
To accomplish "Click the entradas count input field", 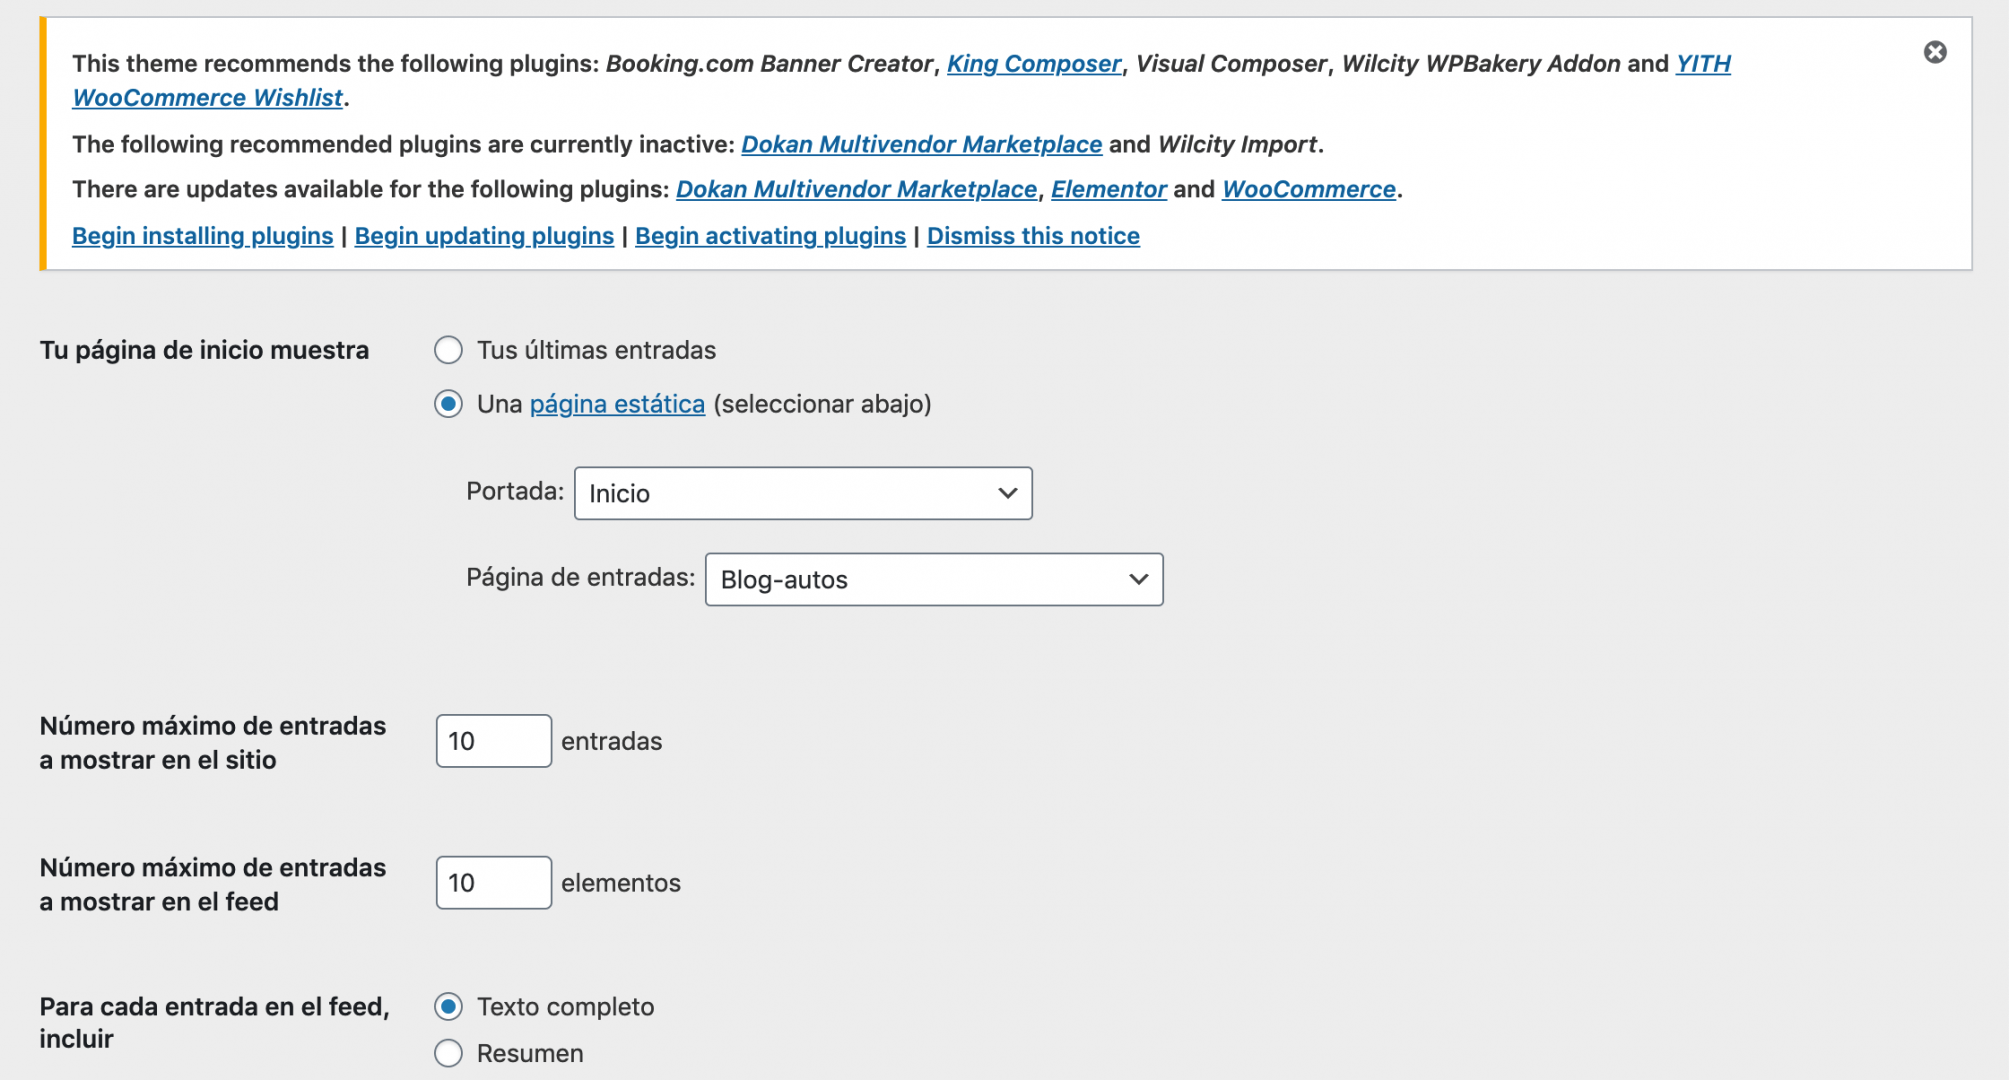I will (493, 741).
